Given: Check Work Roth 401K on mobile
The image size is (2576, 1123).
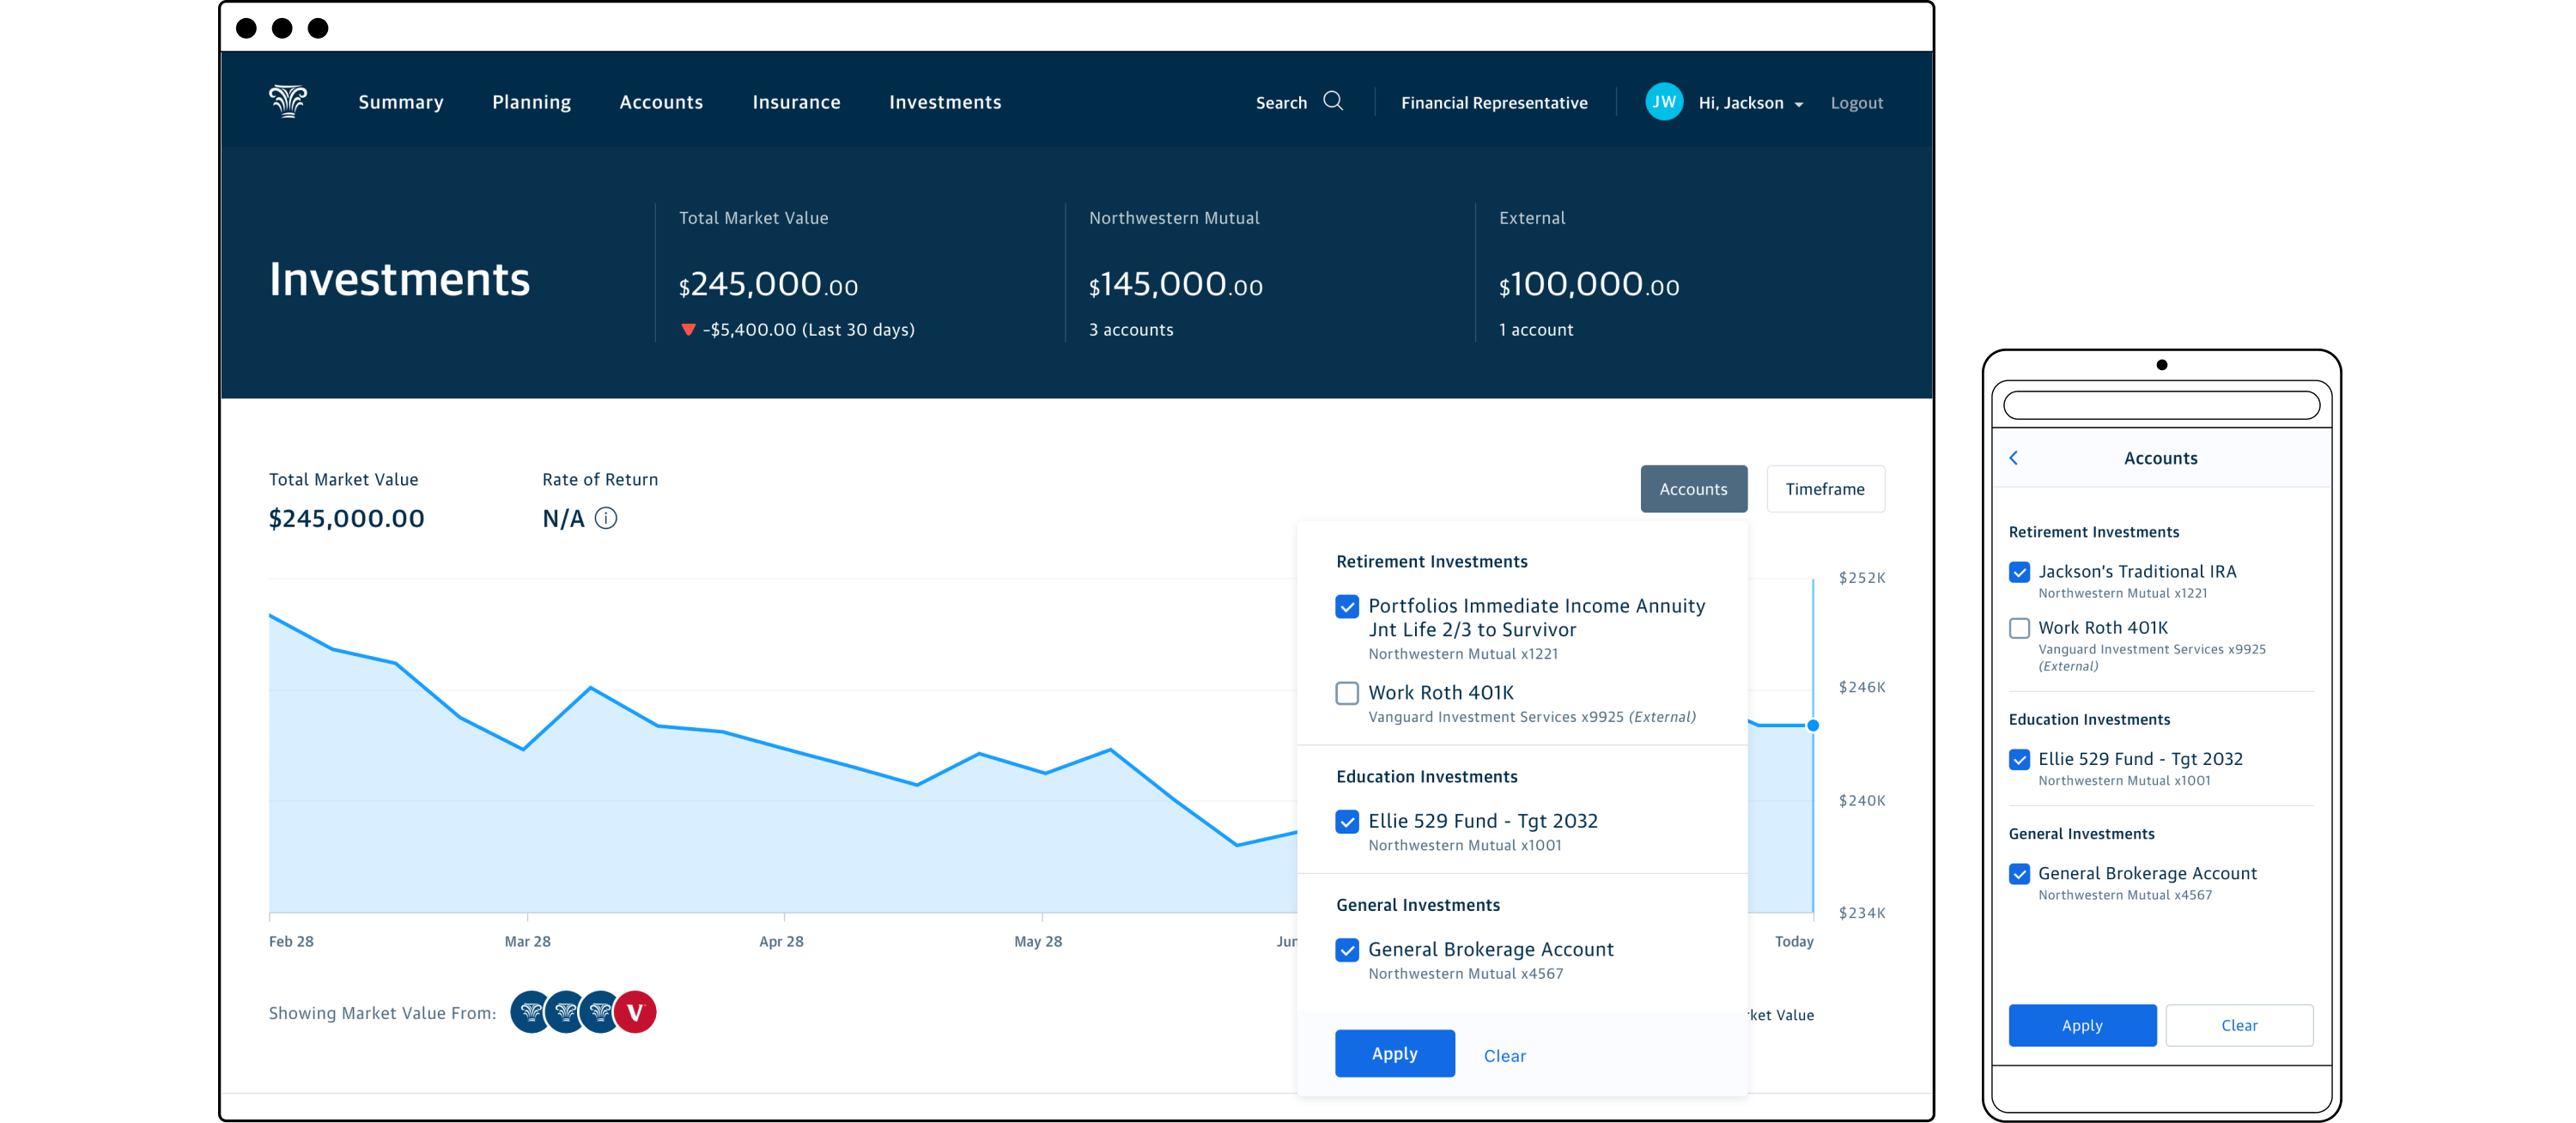Looking at the screenshot, I should point(2020,628).
